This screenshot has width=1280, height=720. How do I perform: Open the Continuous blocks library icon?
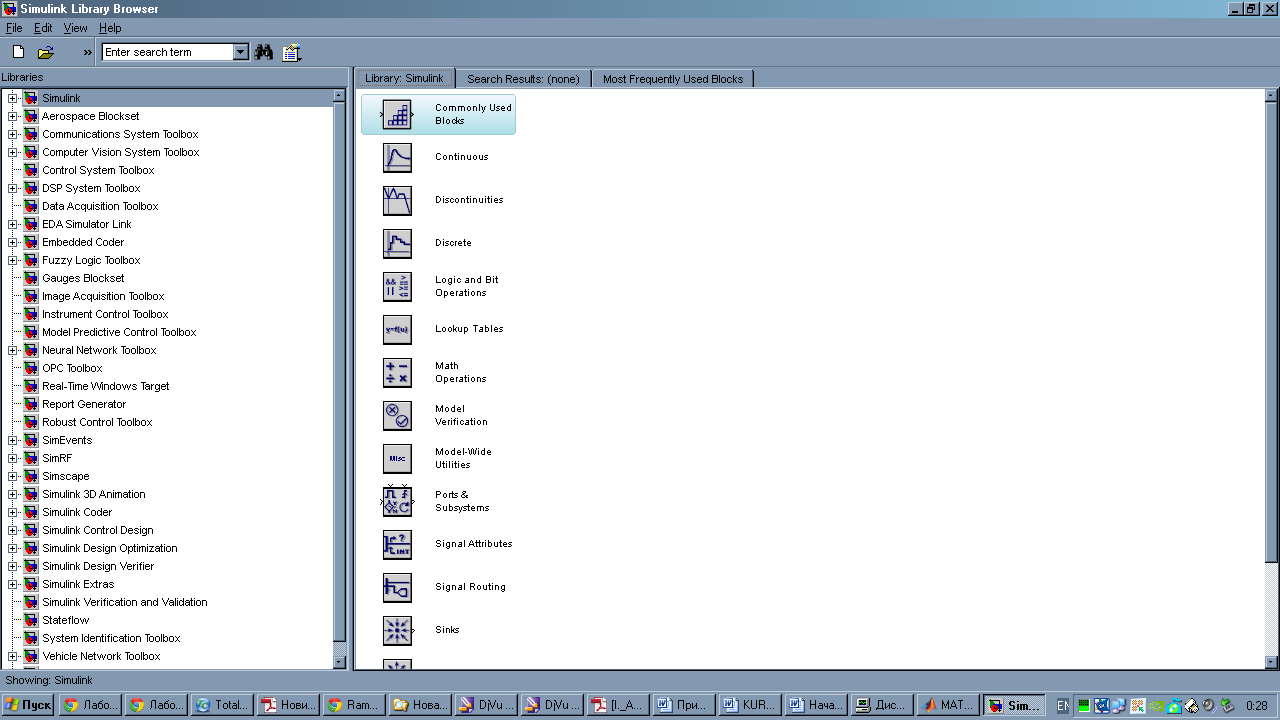tap(397, 157)
